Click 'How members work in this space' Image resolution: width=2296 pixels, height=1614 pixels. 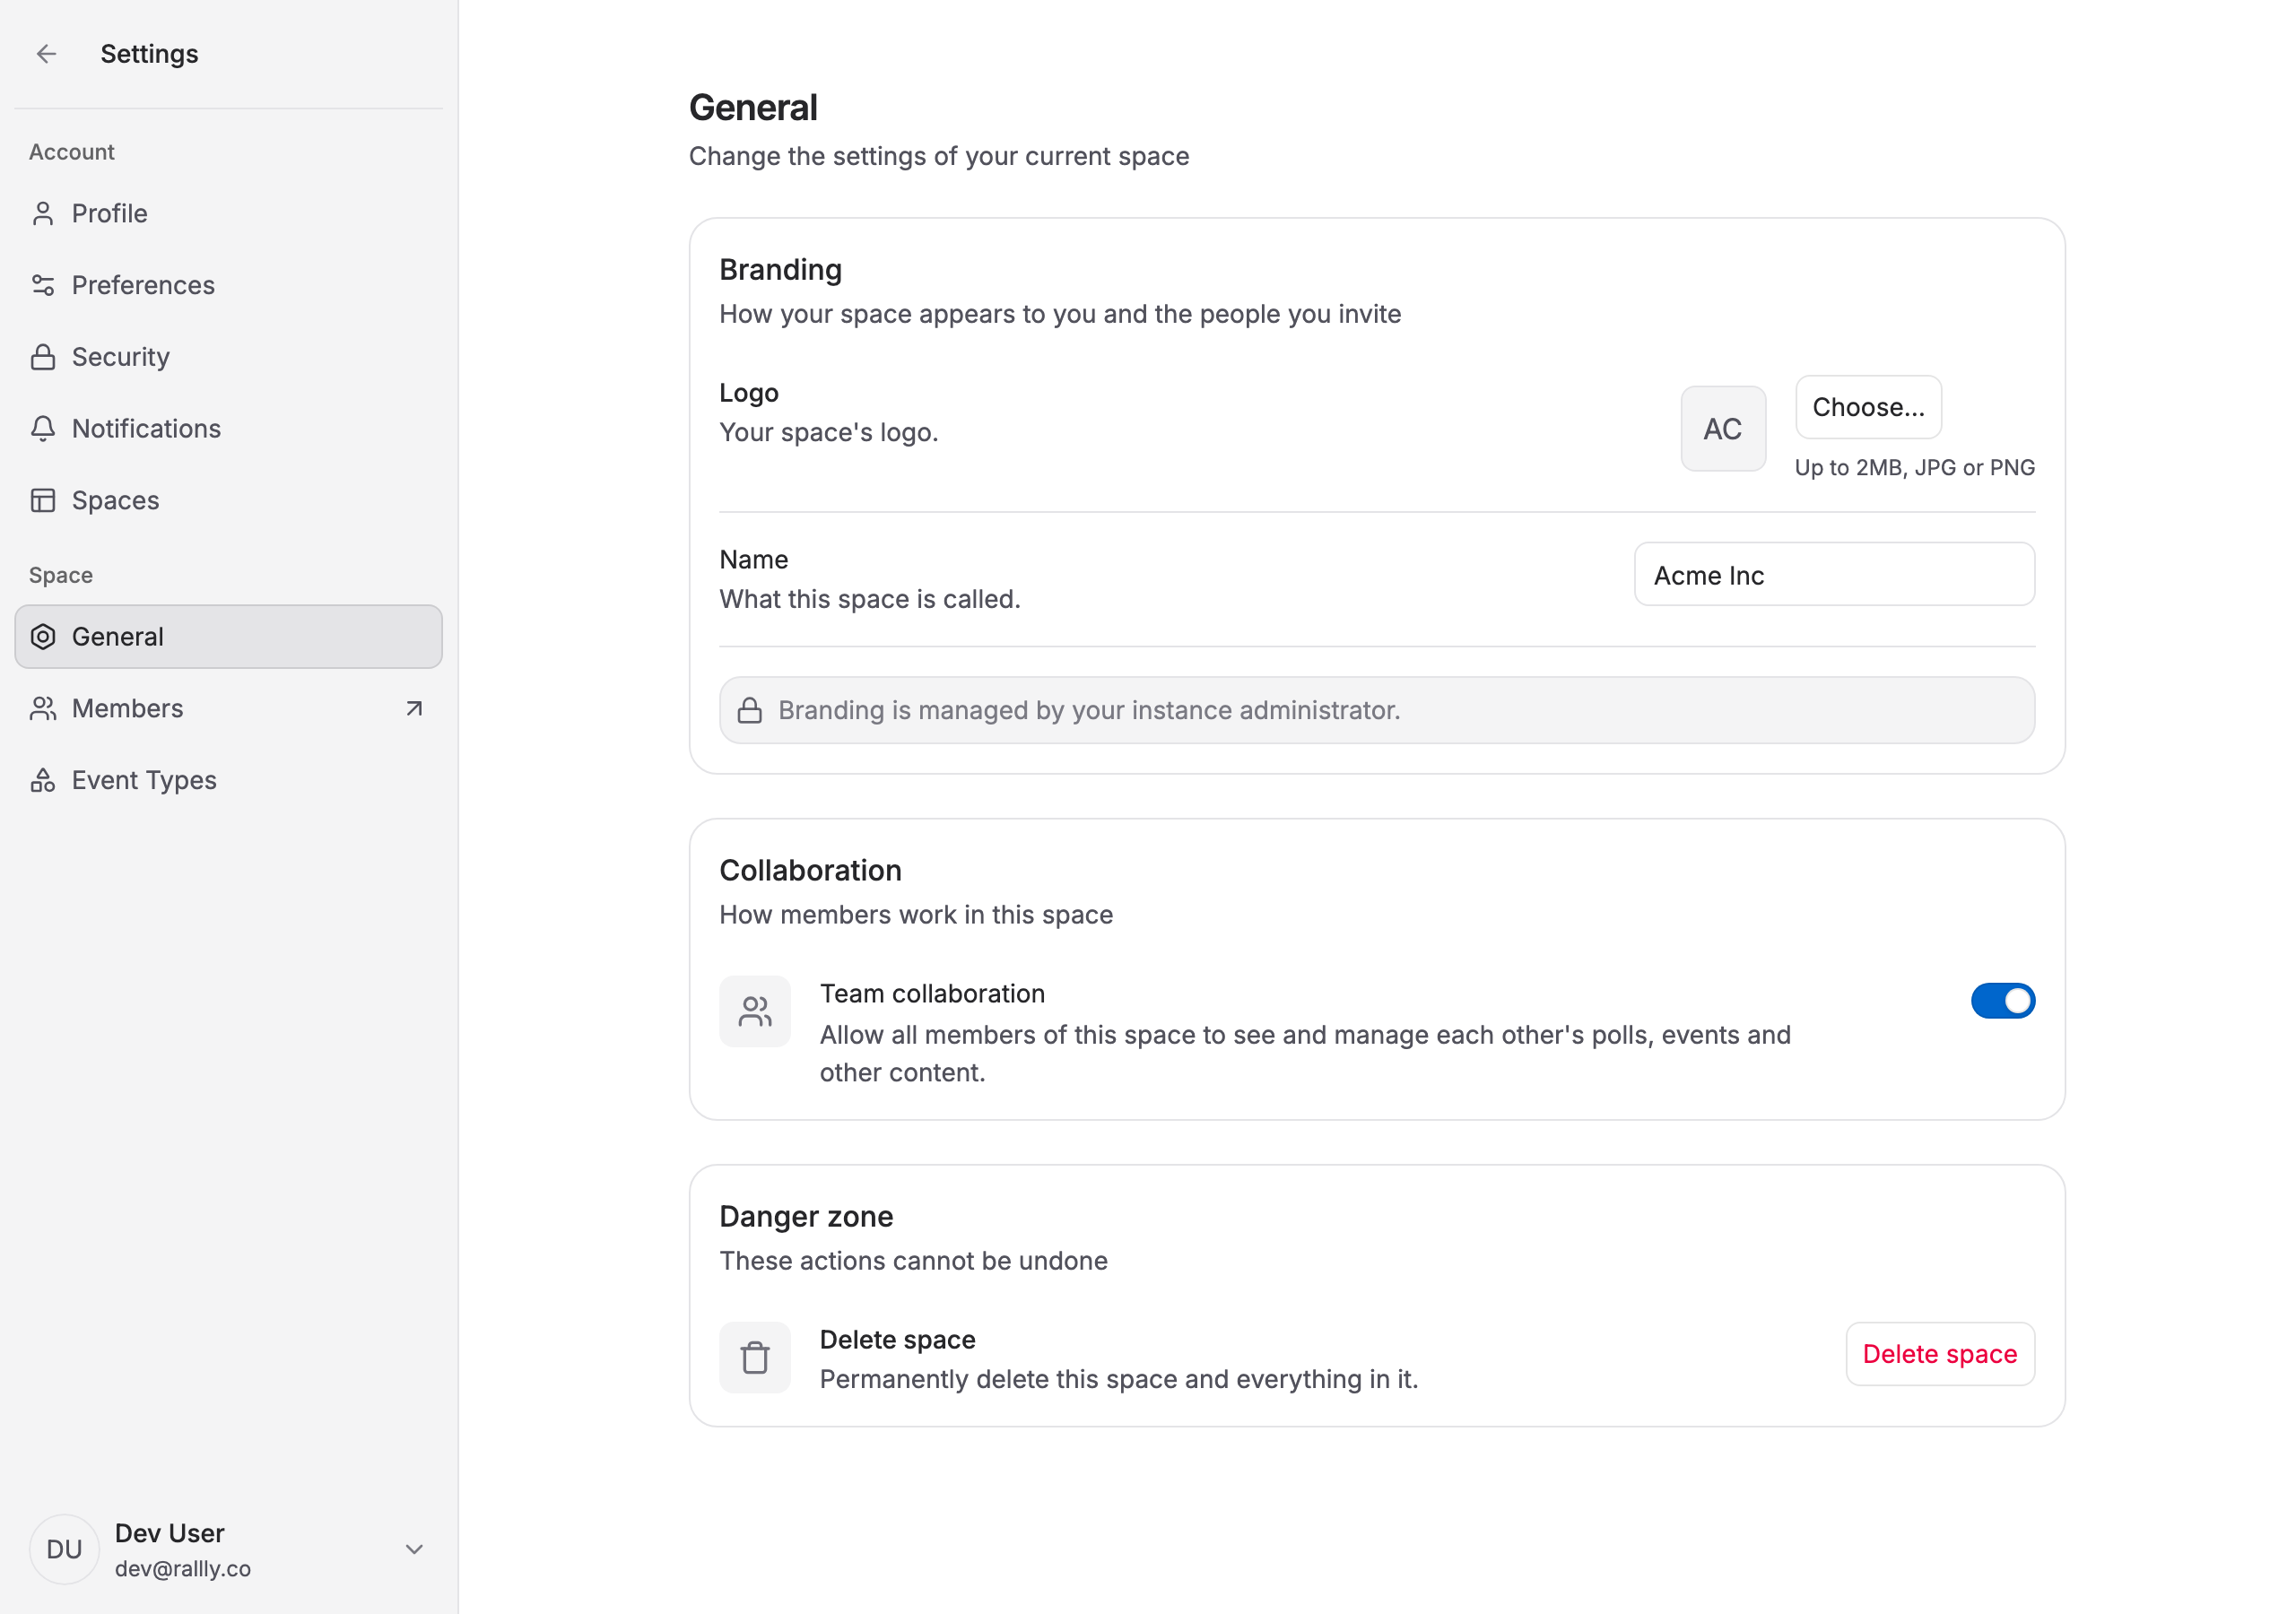click(916, 914)
